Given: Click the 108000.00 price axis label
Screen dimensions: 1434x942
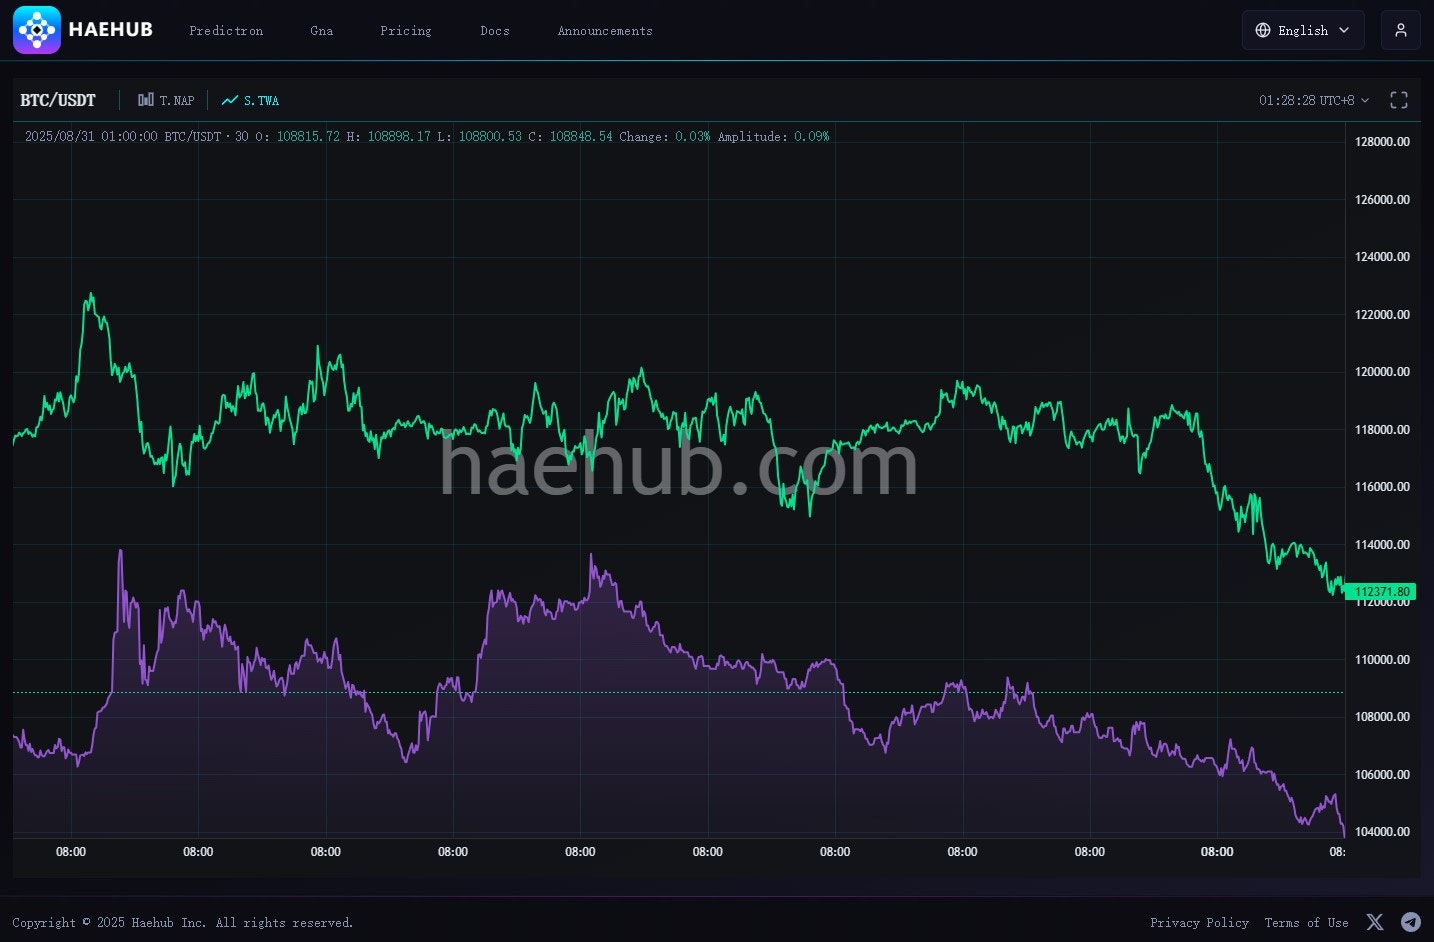Looking at the screenshot, I should point(1382,717).
